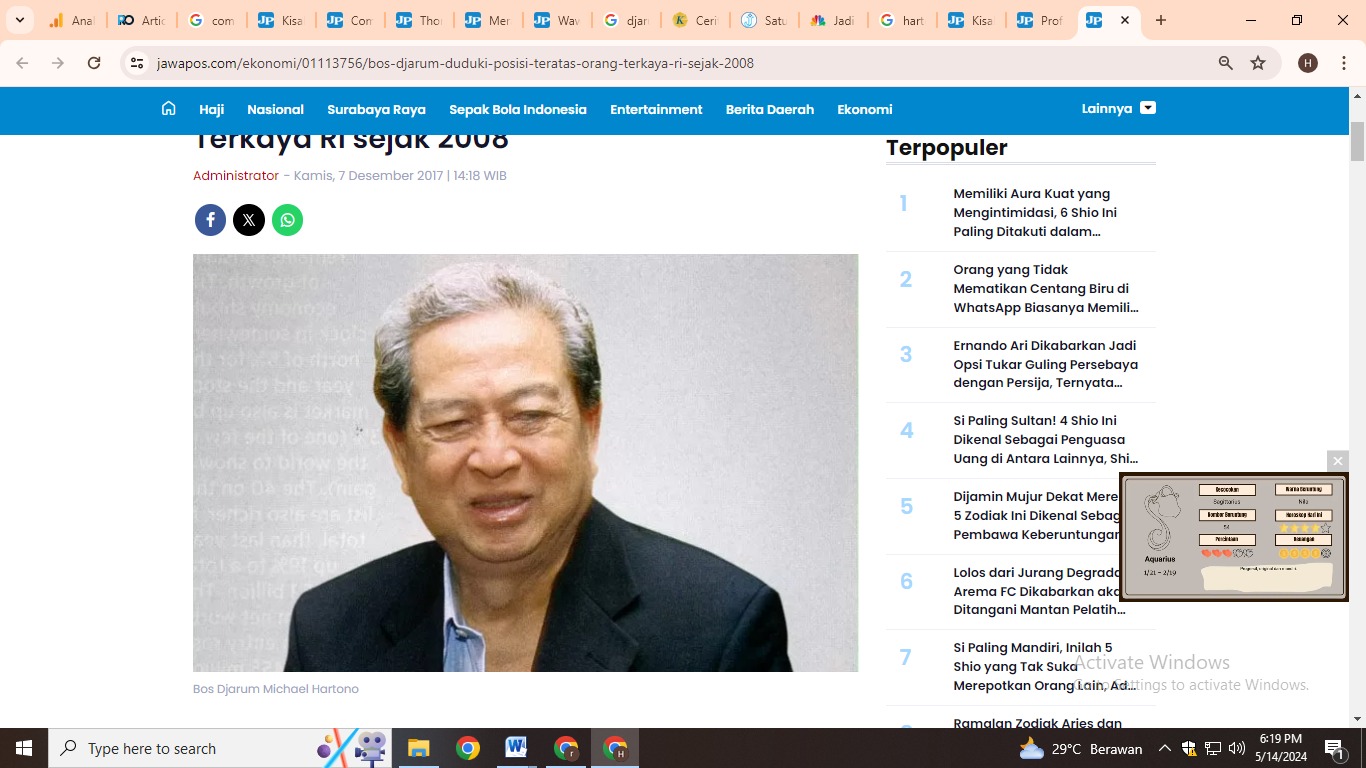The width and height of the screenshot is (1366, 768).
Task: Open the notification center icon
Action: [x=1334, y=748]
